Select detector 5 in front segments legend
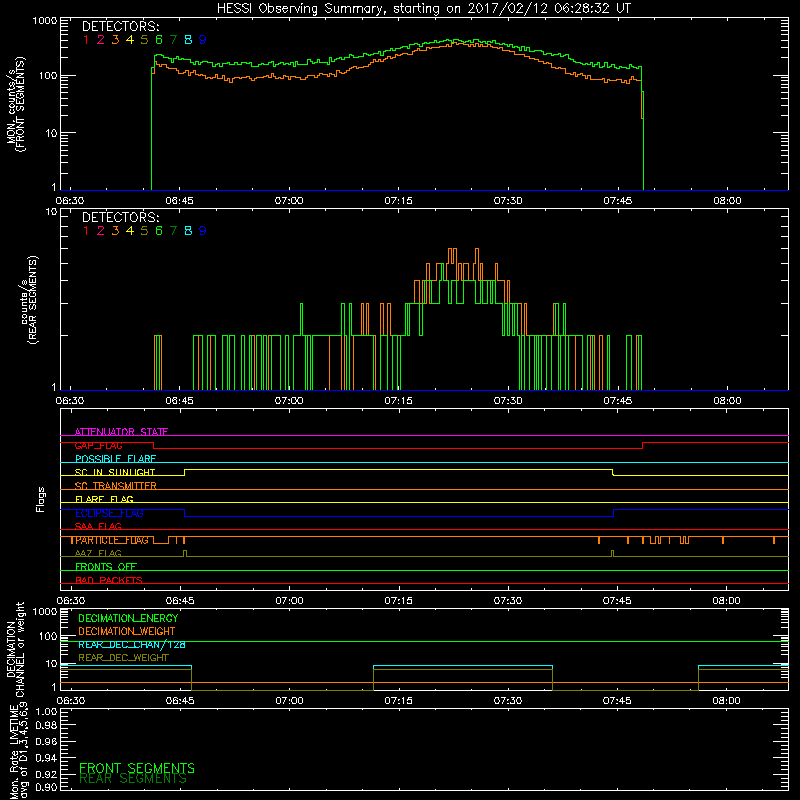This screenshot has width=800, height=800. point(144,40)
